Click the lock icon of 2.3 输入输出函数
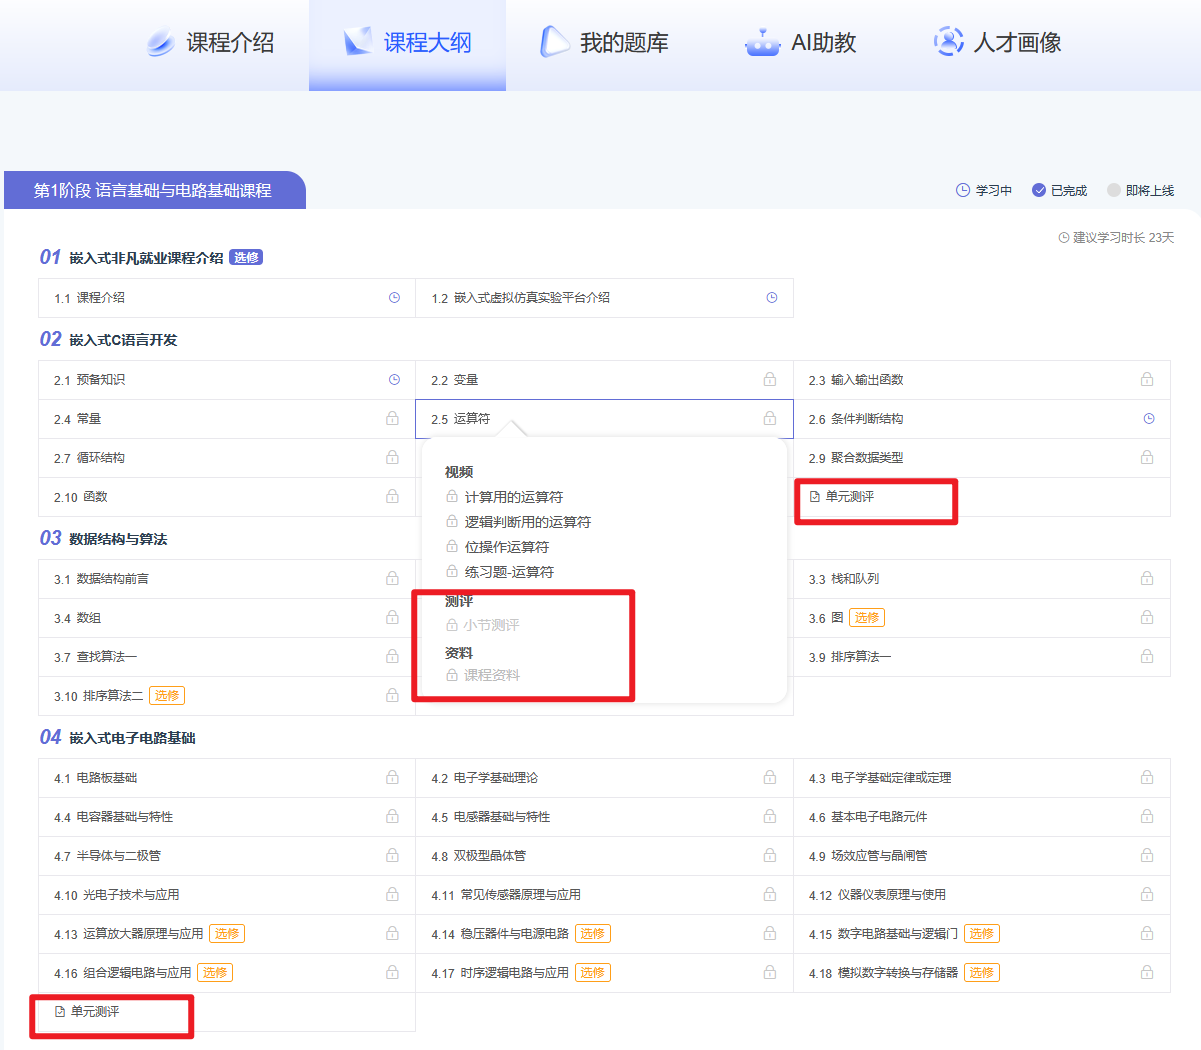Image resolution: width=1201 pixels, height=1050 pixels. pos(1147,379)
